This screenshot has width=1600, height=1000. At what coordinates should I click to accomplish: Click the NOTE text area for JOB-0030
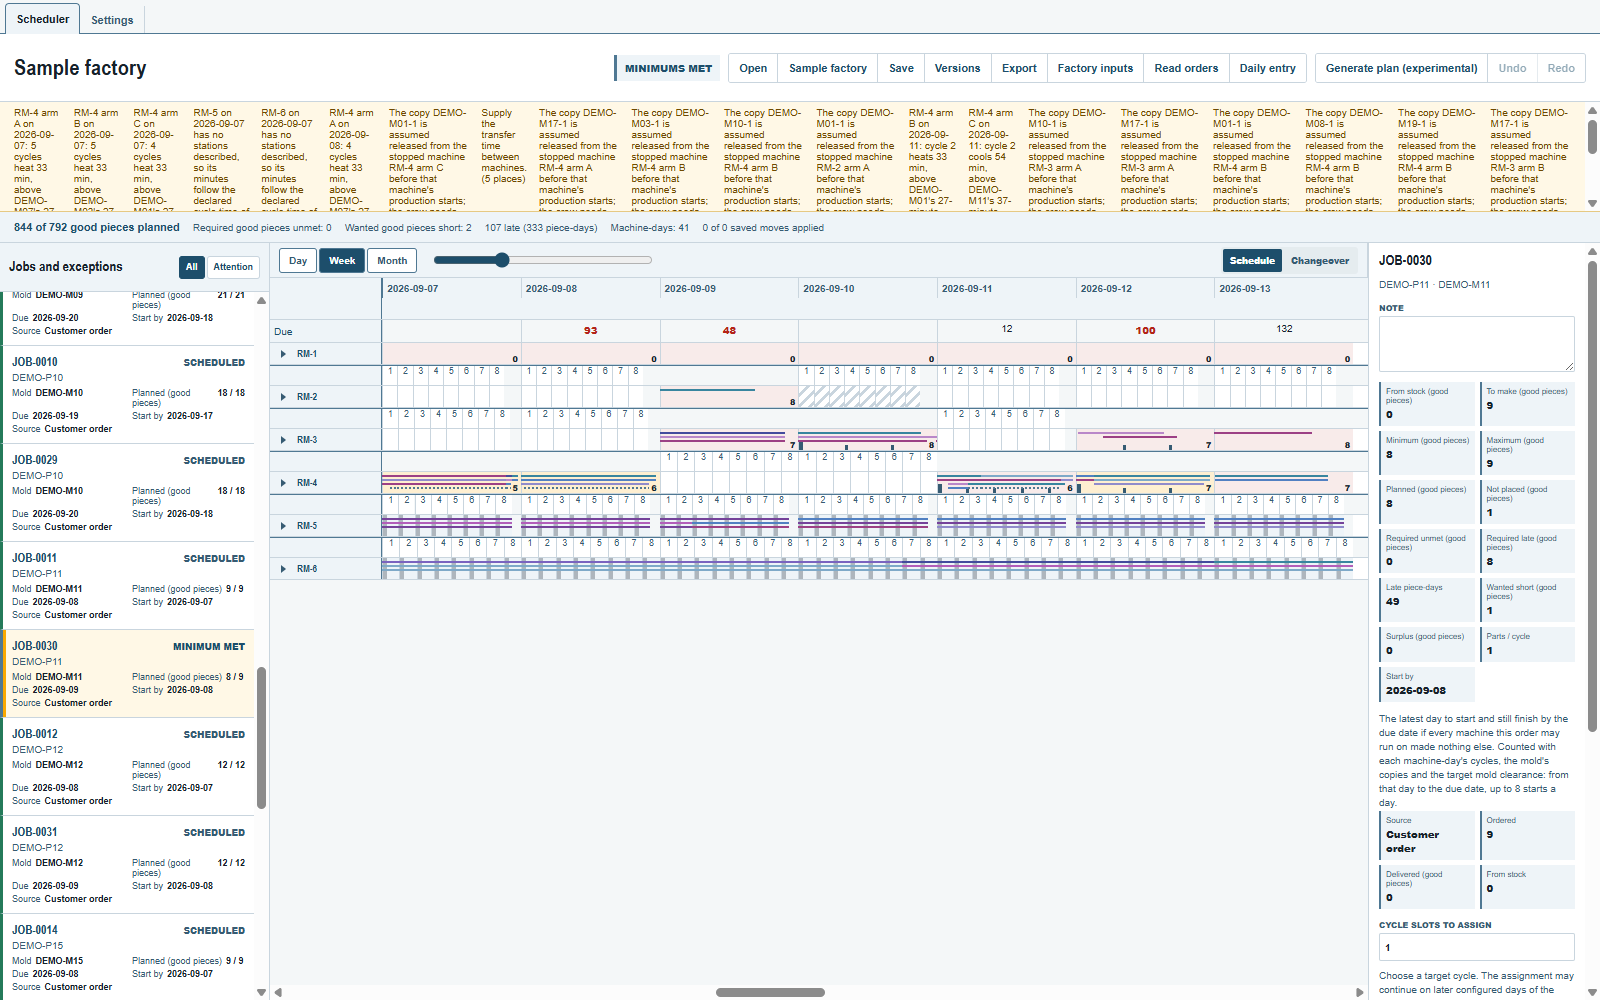[1476, 344]
